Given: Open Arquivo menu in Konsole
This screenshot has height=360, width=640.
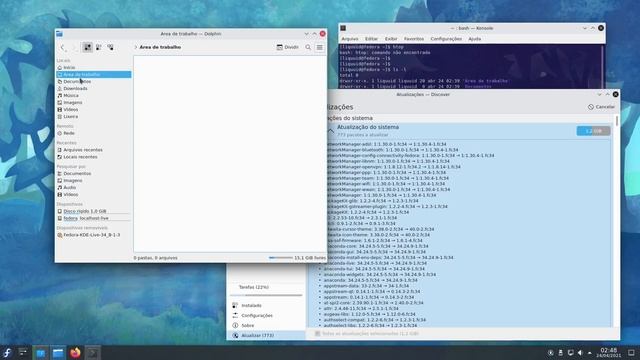Looking at the screenshot, I should [350, 39].
